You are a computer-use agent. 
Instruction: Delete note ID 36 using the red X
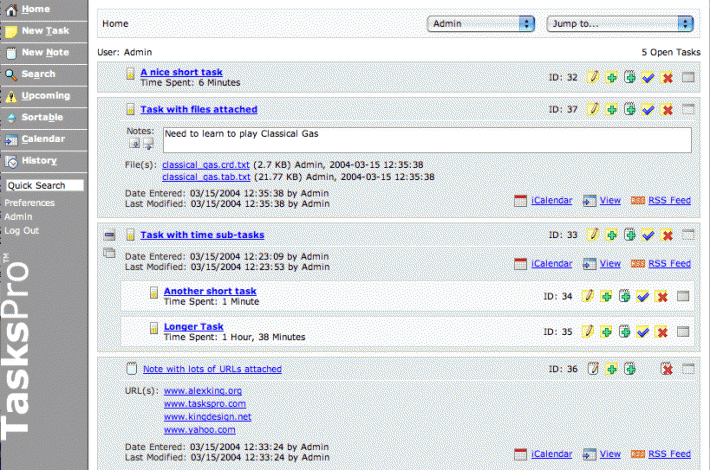click(667, 369)
